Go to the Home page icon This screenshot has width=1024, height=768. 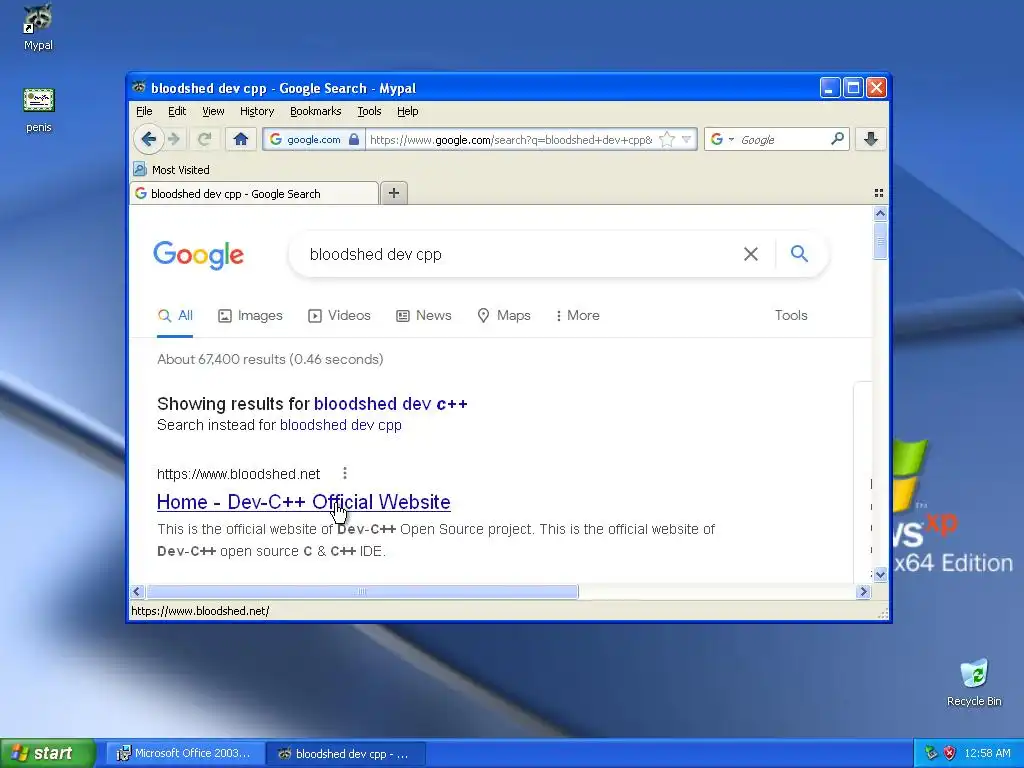click(240, 139)
